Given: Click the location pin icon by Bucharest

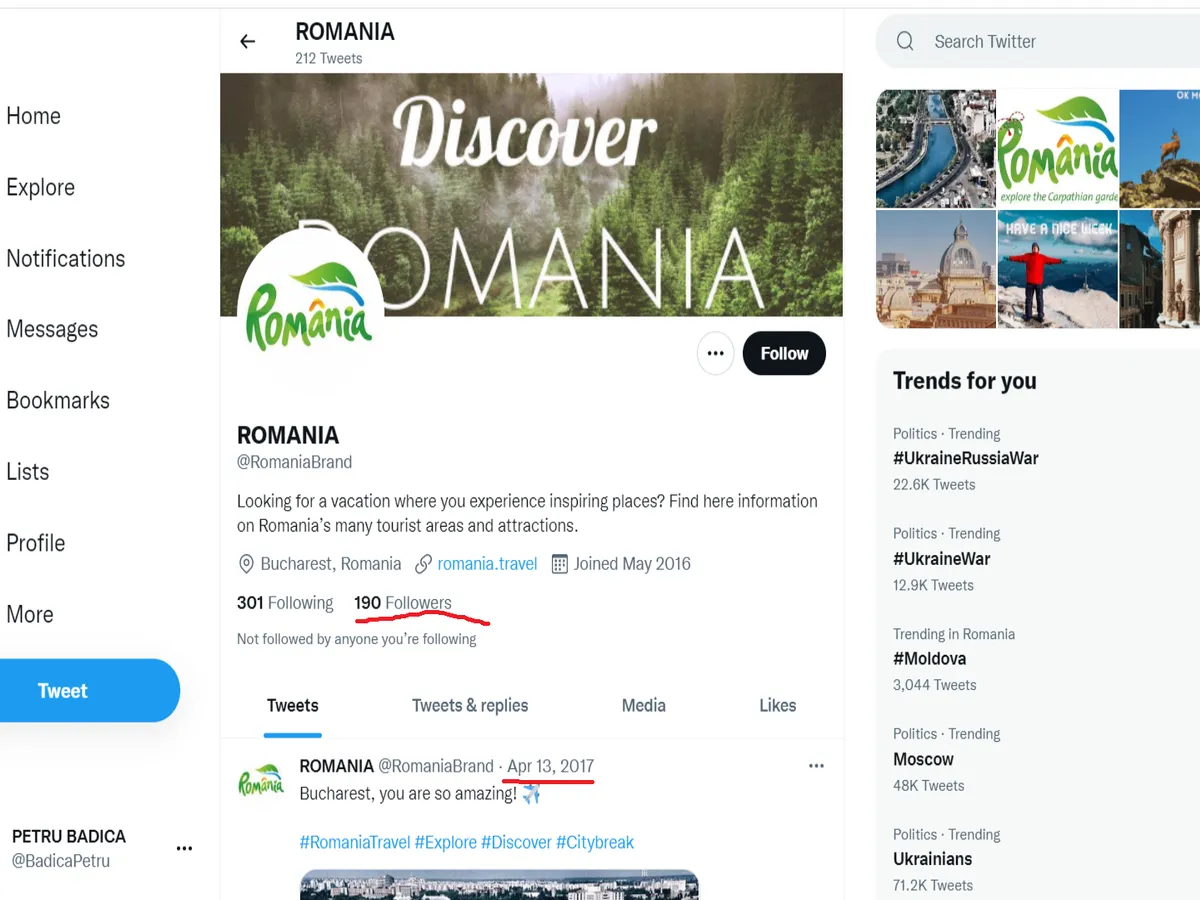Looking at the screenshot, I should click(x=246, y=564).
